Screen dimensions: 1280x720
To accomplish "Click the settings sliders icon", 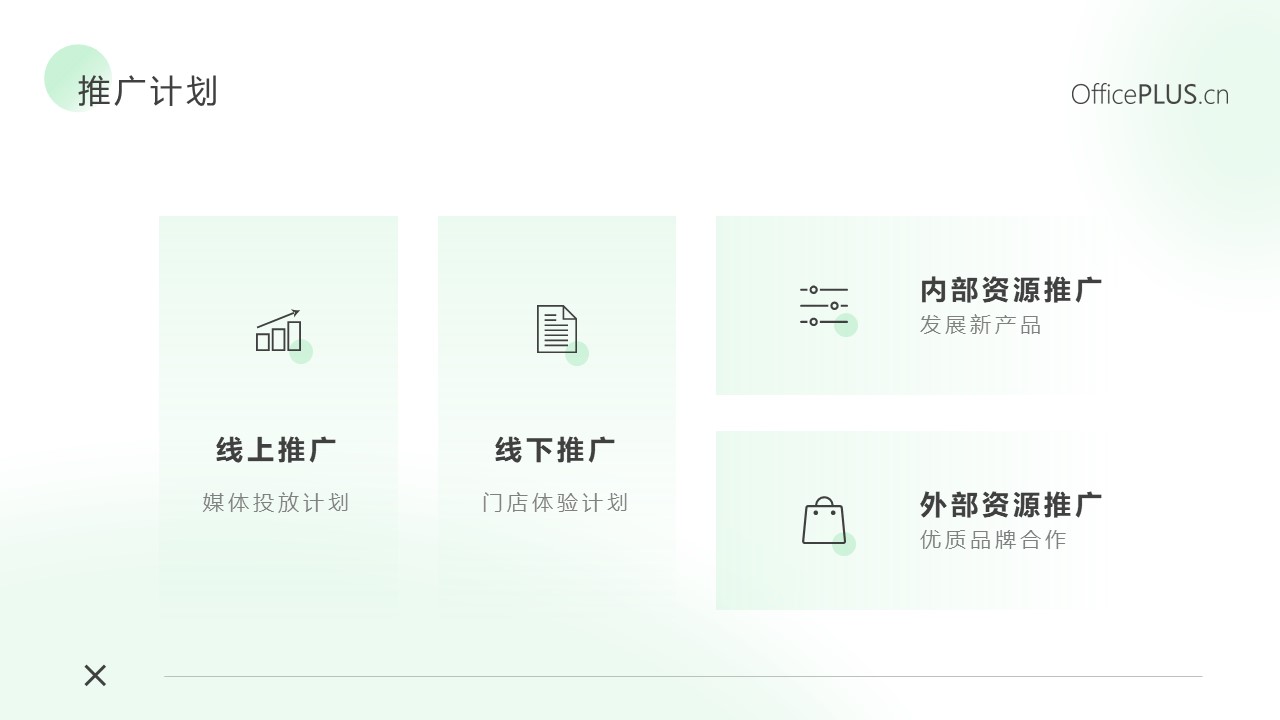I will (824, 305).
